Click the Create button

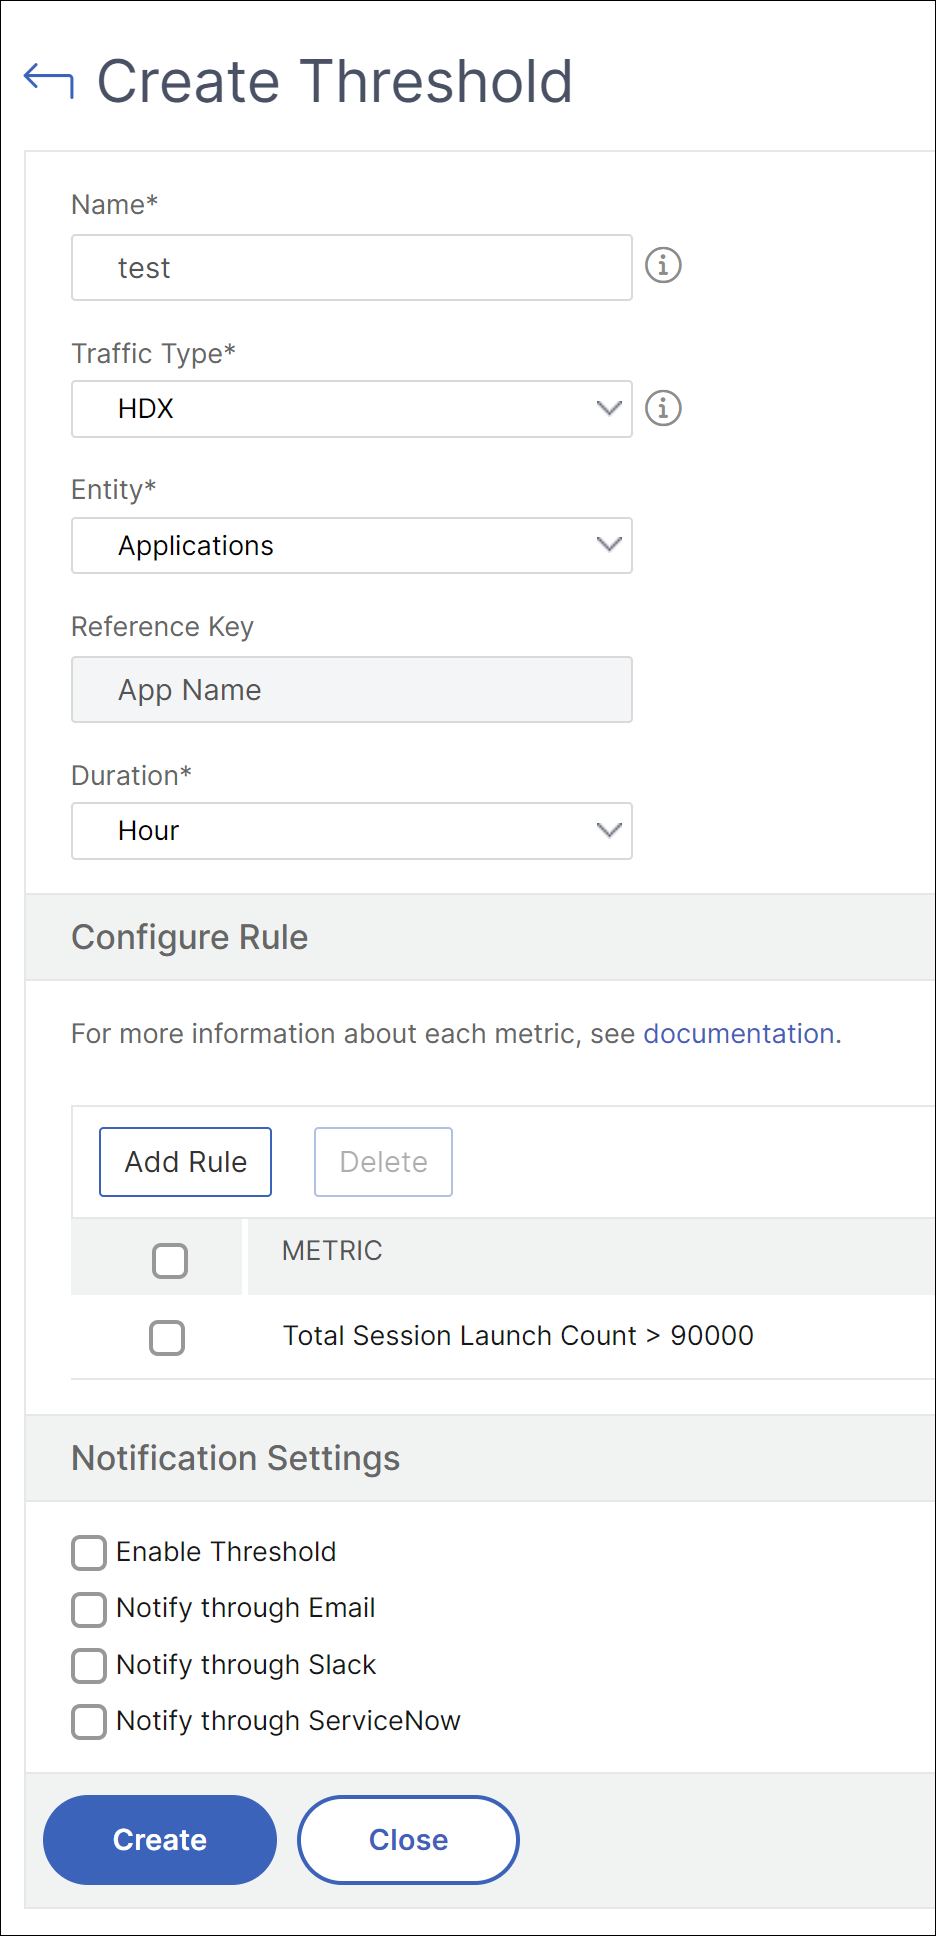(x=160, y=1840)
